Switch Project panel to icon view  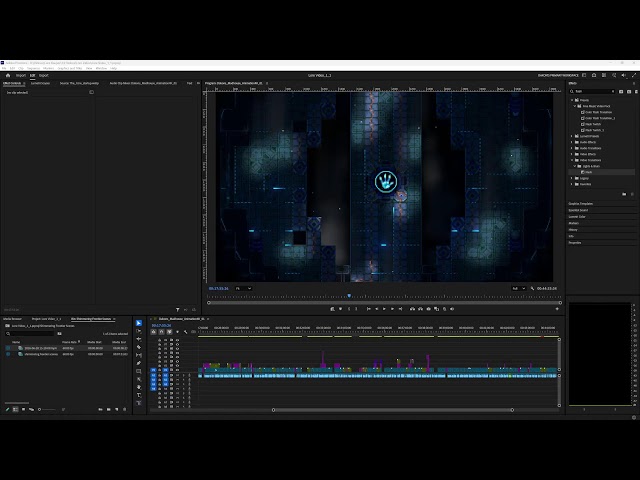coord(23,409)
